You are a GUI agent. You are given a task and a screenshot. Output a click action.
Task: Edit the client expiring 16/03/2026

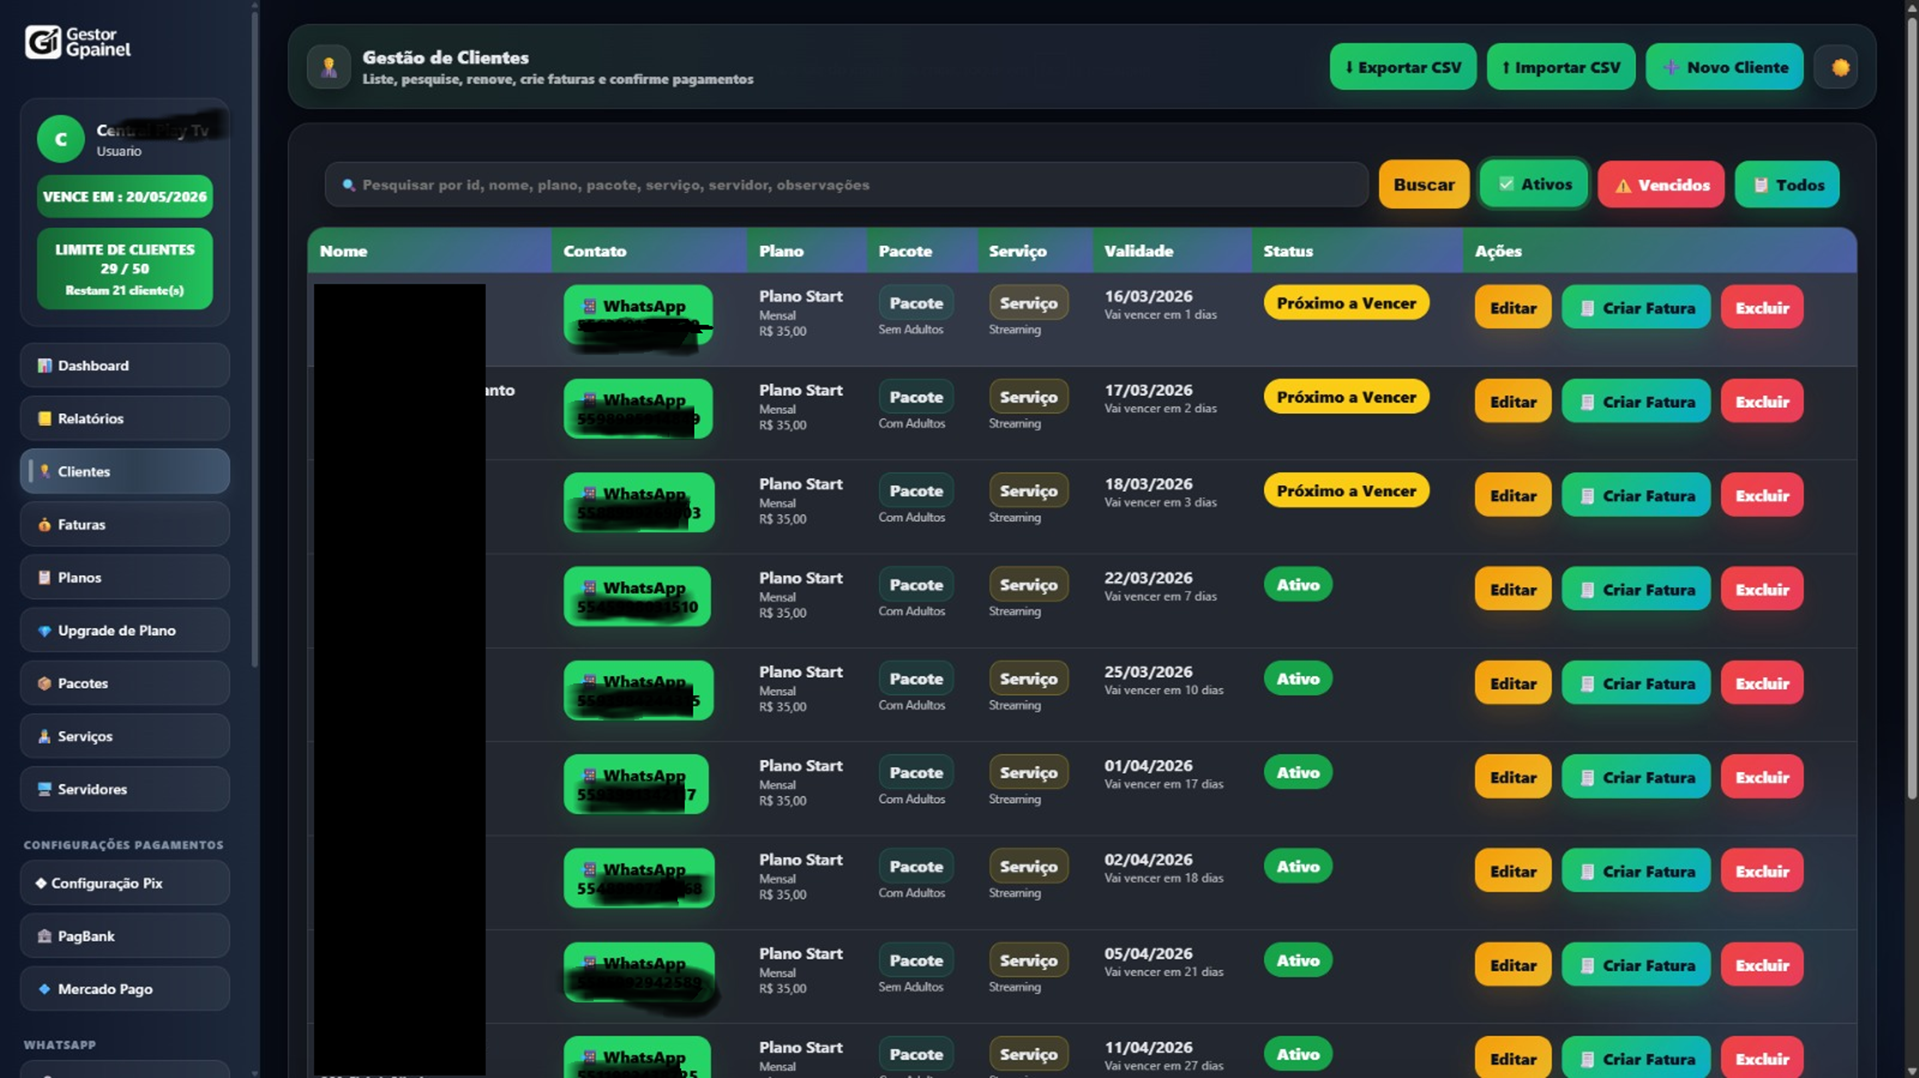[1512, 308]
